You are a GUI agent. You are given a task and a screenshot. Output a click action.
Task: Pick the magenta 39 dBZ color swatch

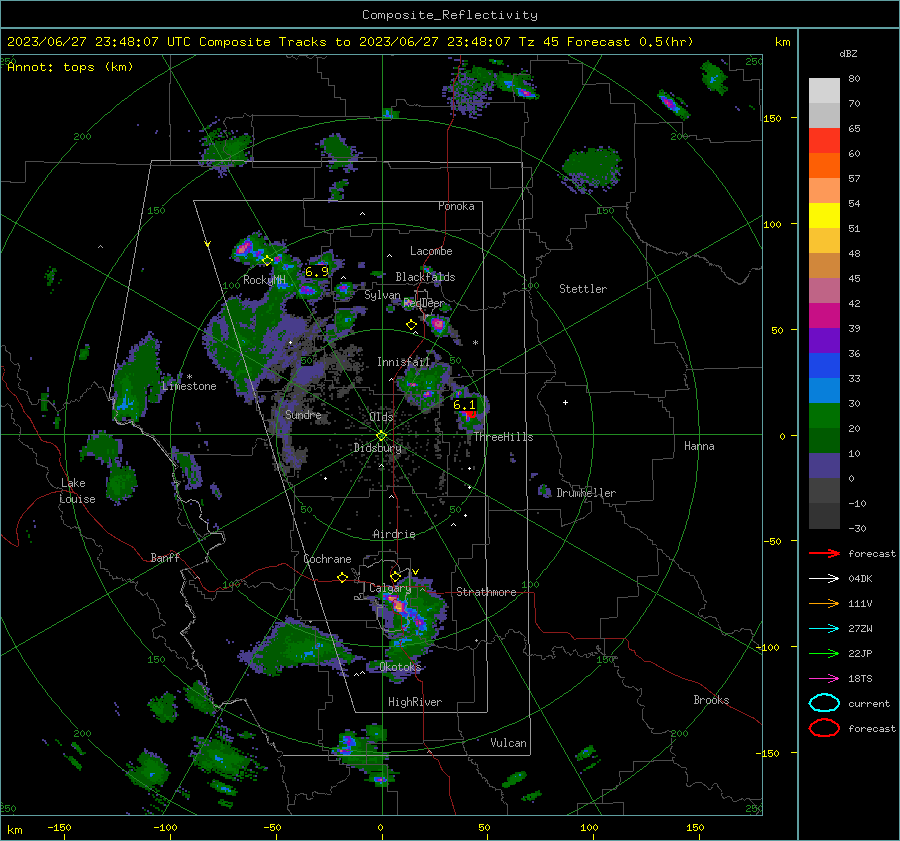coord(824,316)
